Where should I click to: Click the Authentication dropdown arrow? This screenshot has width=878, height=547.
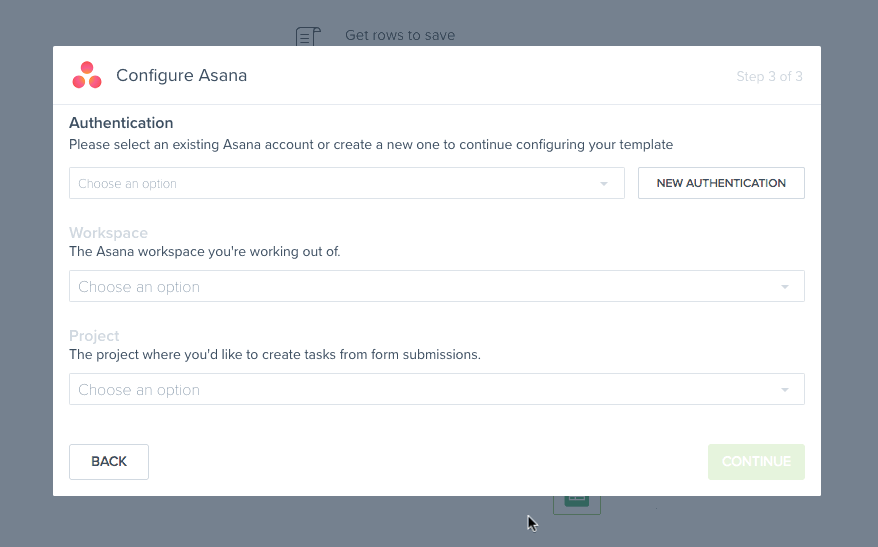coord(604,184)
